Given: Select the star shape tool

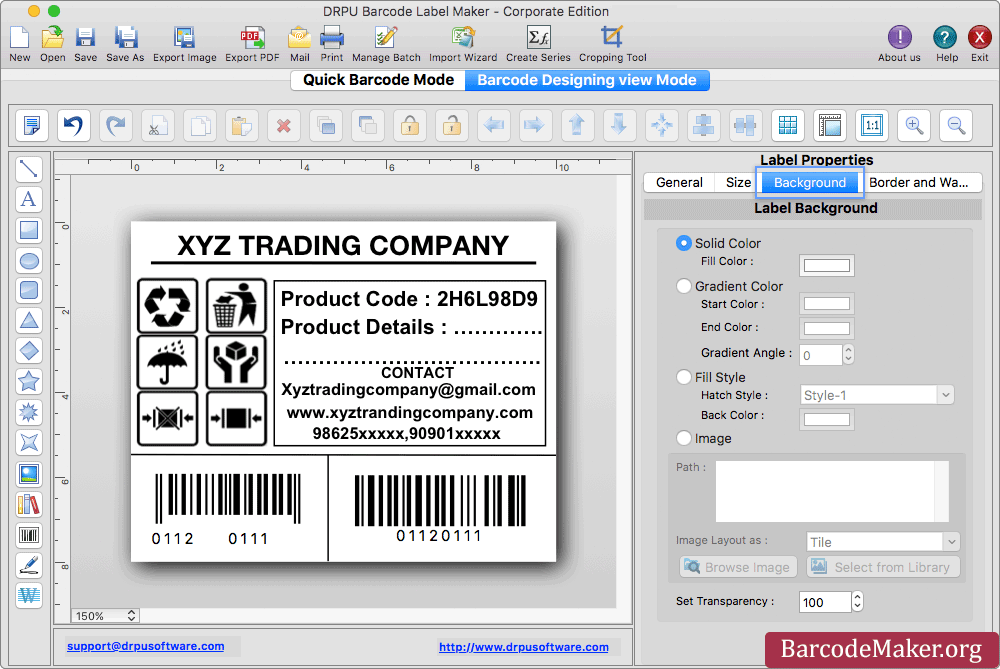Looking at the screenshot, I should pyautogui.click(x=29, y=381).
